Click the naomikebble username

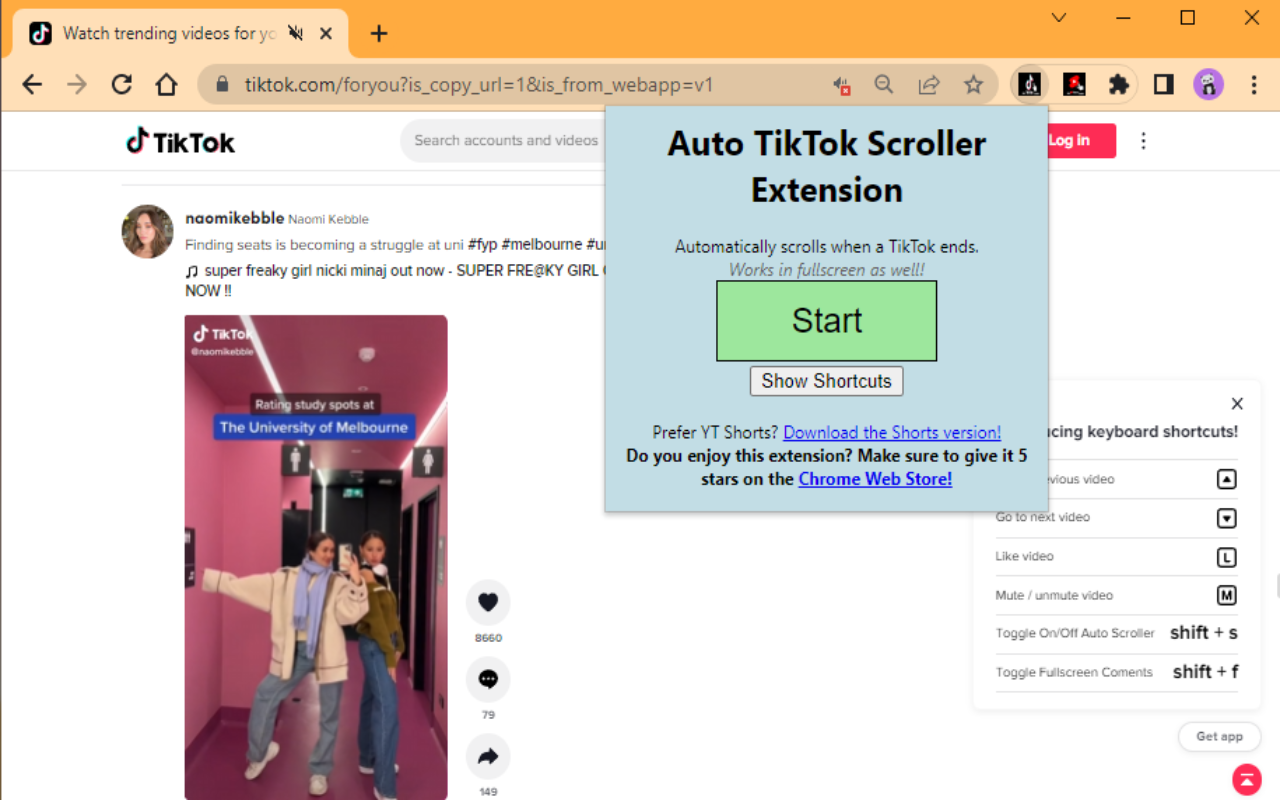pos(235,218)
